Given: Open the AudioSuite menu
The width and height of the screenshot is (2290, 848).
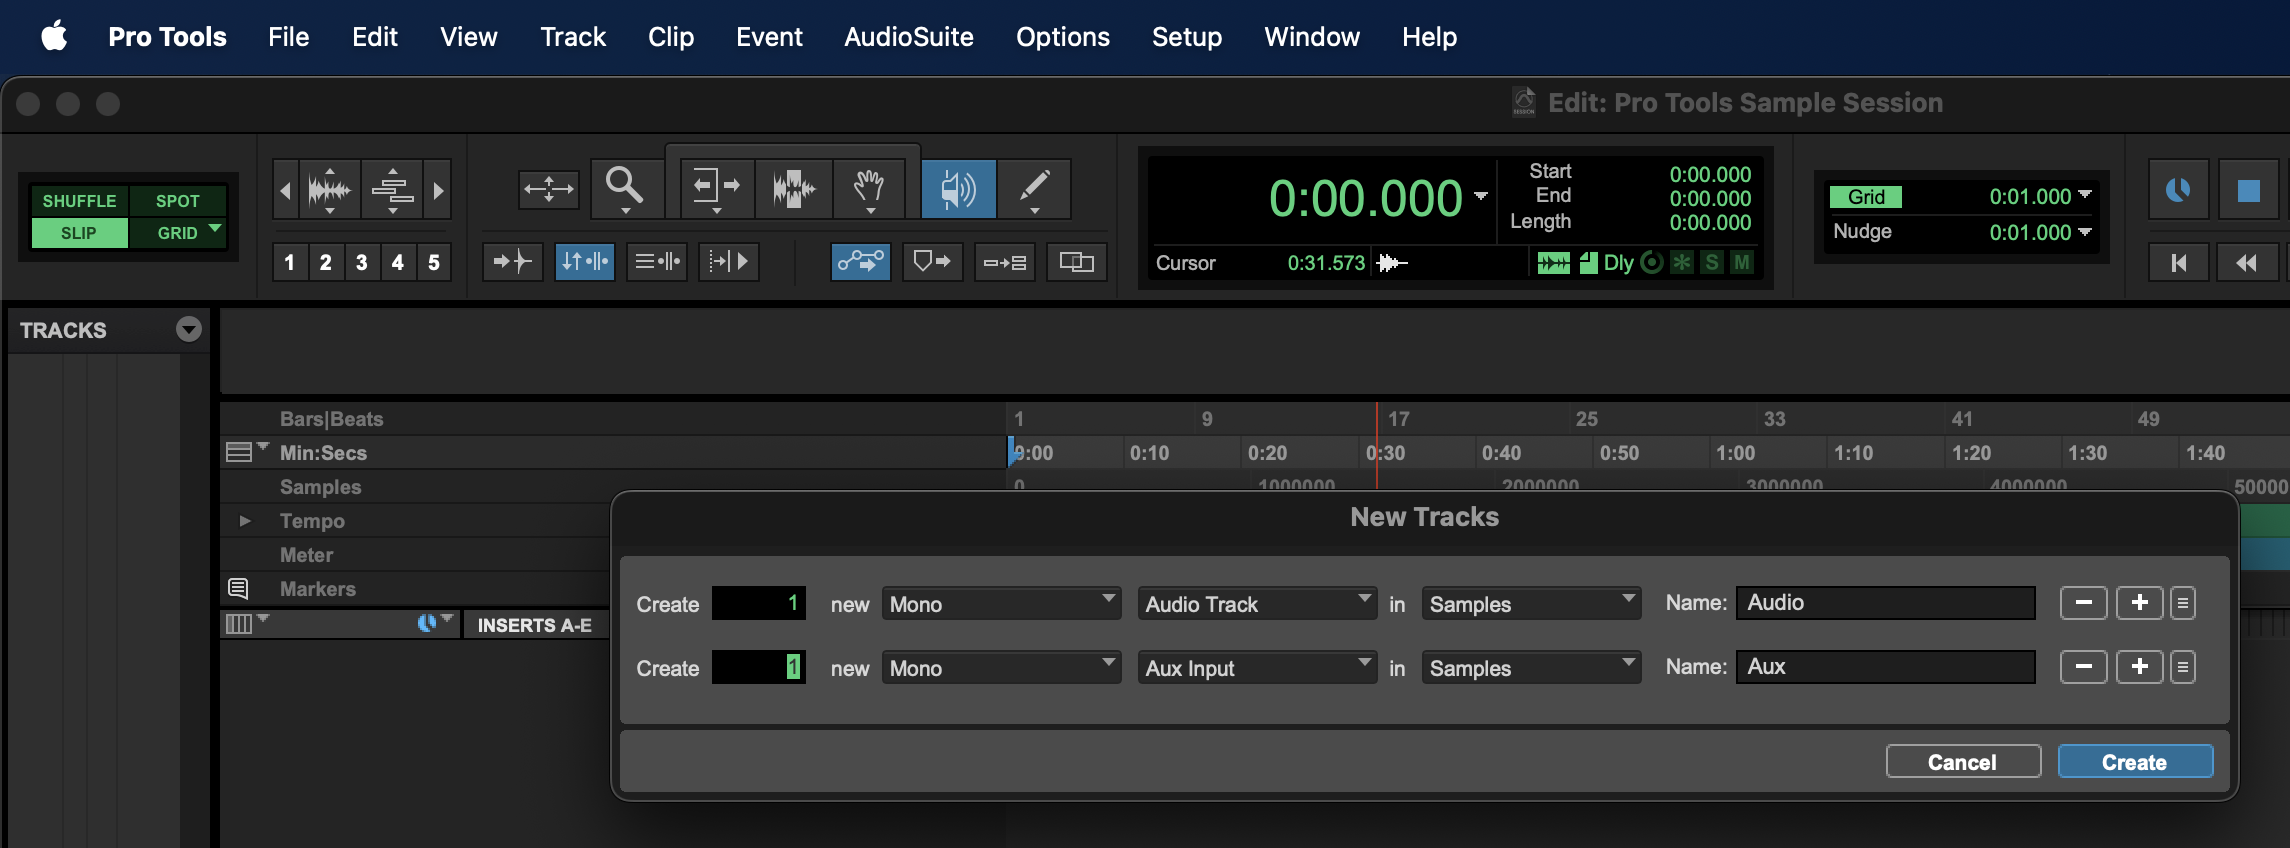Looking at the screenshot, I should point(908,37).
